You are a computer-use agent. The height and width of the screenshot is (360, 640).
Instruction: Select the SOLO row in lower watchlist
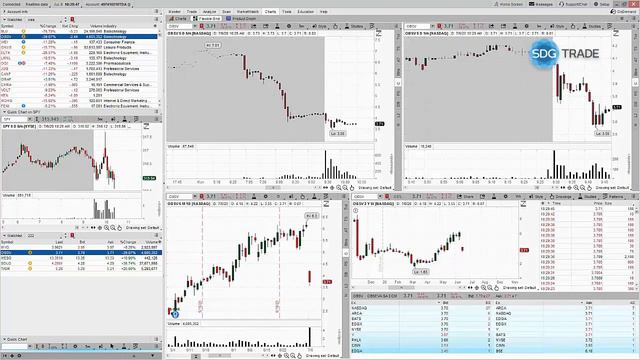[81, 263]
